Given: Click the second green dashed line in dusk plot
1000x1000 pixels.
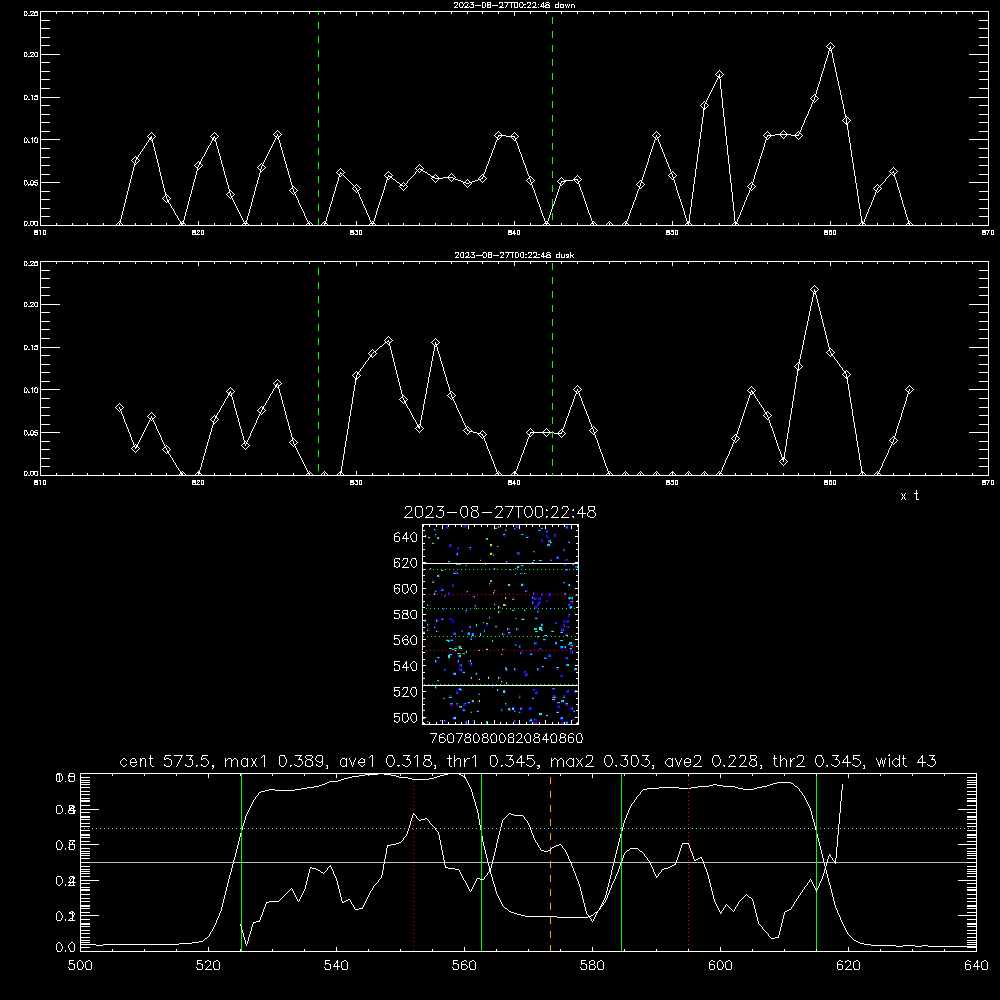Looking at the screenshot, I should [x=552, y=368].
